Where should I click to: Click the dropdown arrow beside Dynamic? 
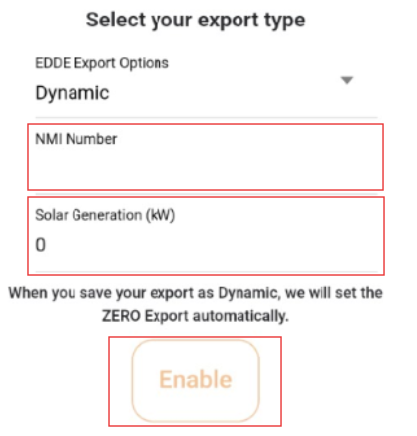(x=347, y=80)
